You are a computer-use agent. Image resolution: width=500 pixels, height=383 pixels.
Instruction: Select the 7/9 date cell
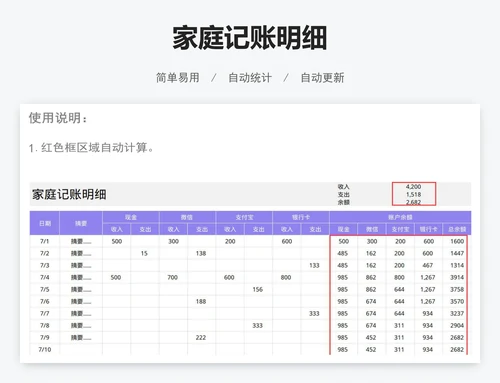(44, 337)
